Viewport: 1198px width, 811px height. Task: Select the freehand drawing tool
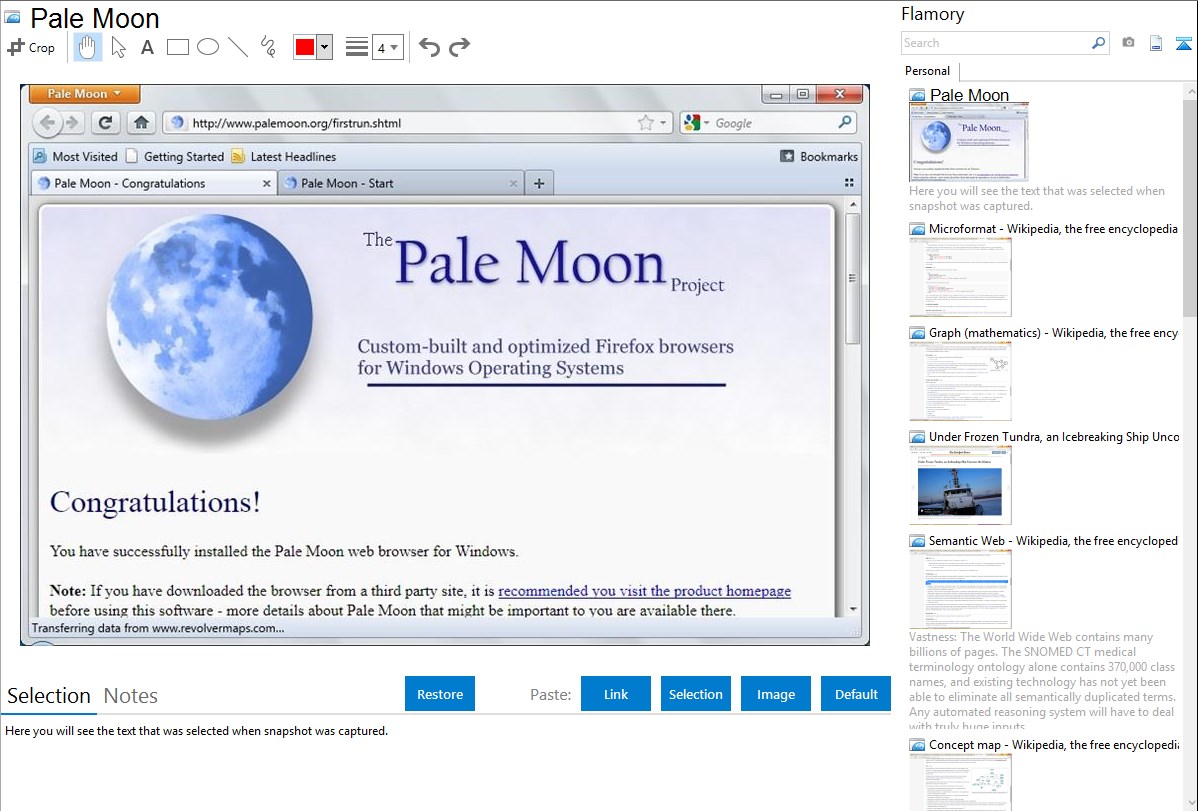(x=268, y=47)
